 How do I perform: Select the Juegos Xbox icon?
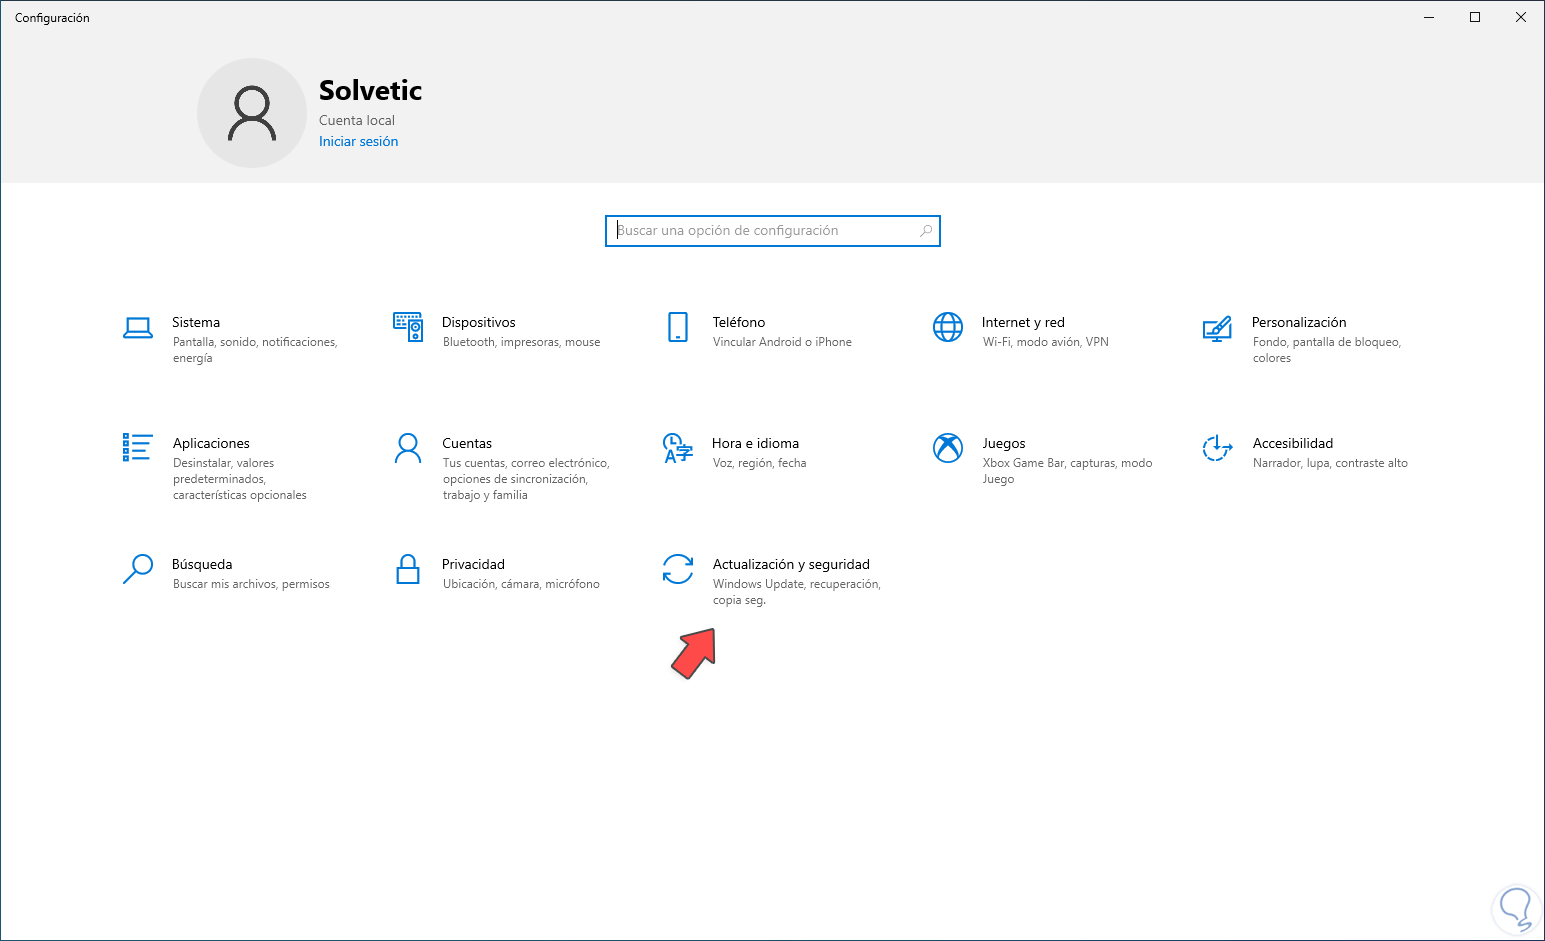(948, 448)
